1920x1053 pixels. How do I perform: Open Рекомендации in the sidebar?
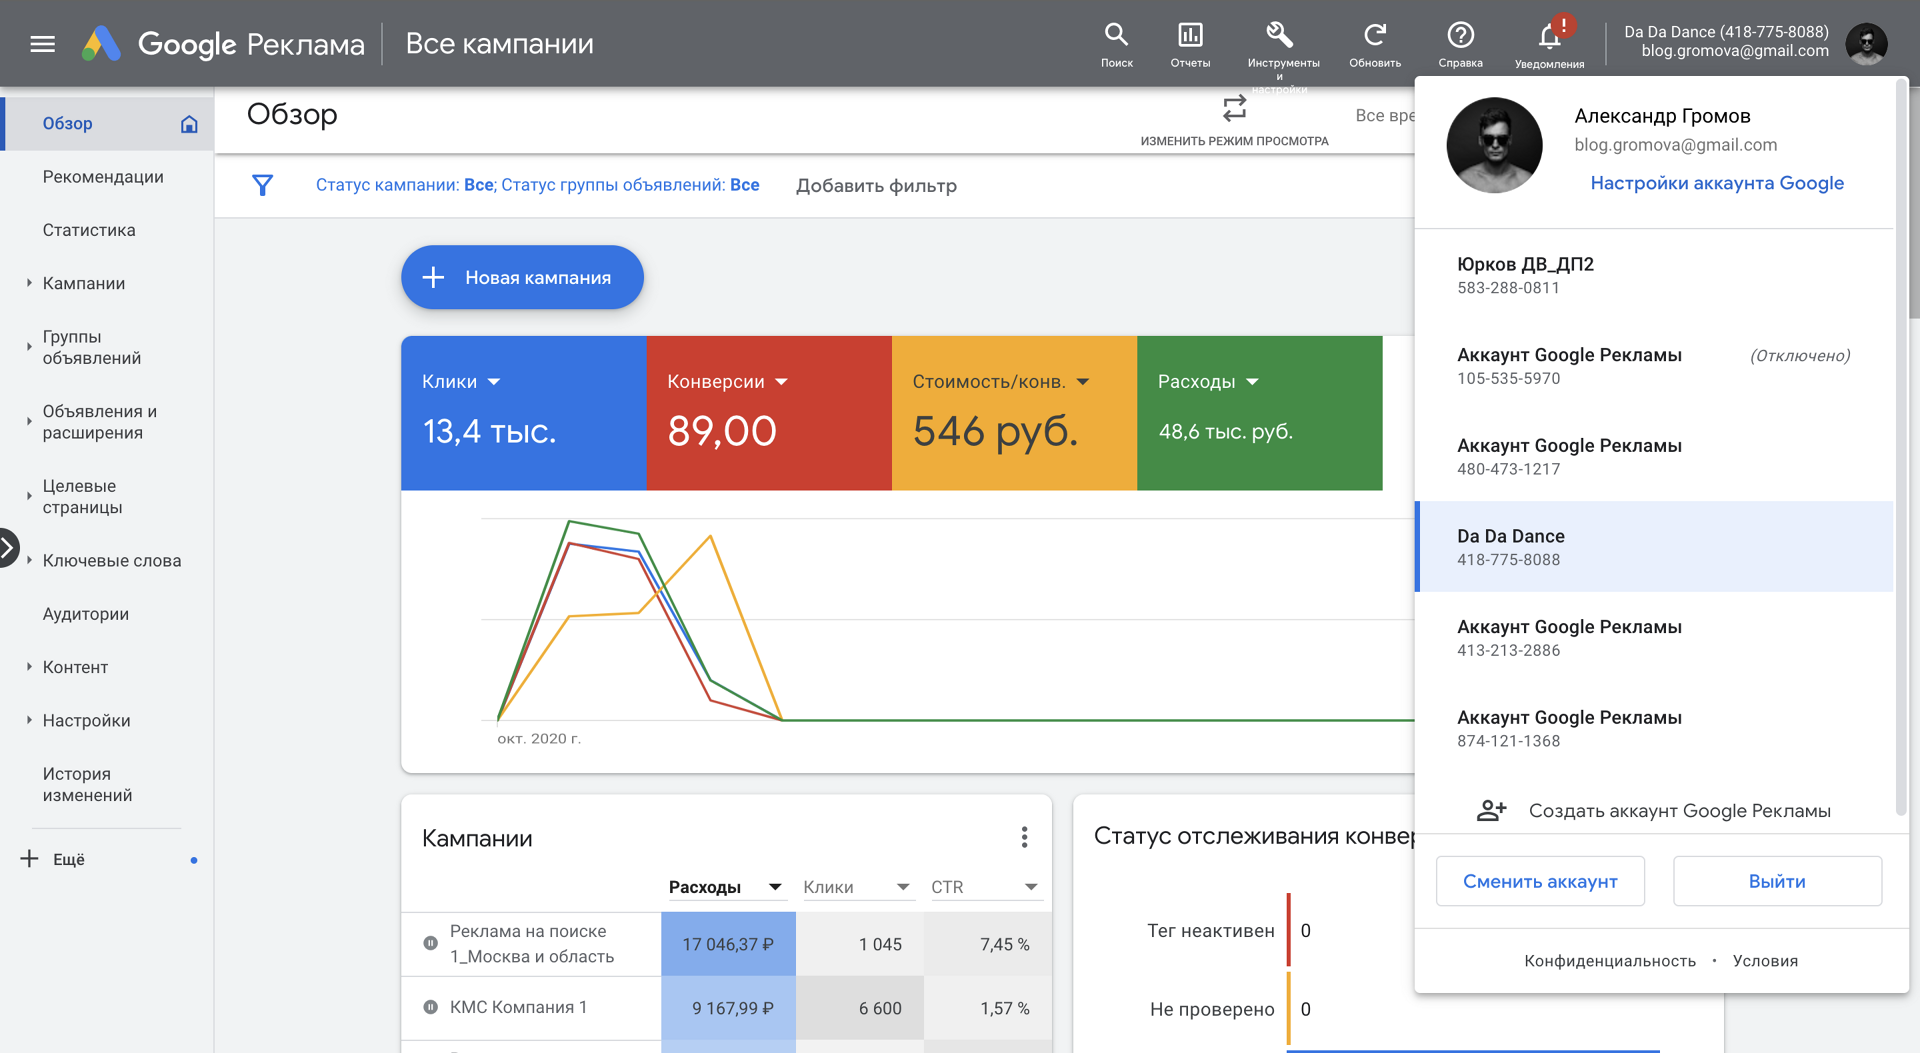pyautogui.click(x=103, y=177)
